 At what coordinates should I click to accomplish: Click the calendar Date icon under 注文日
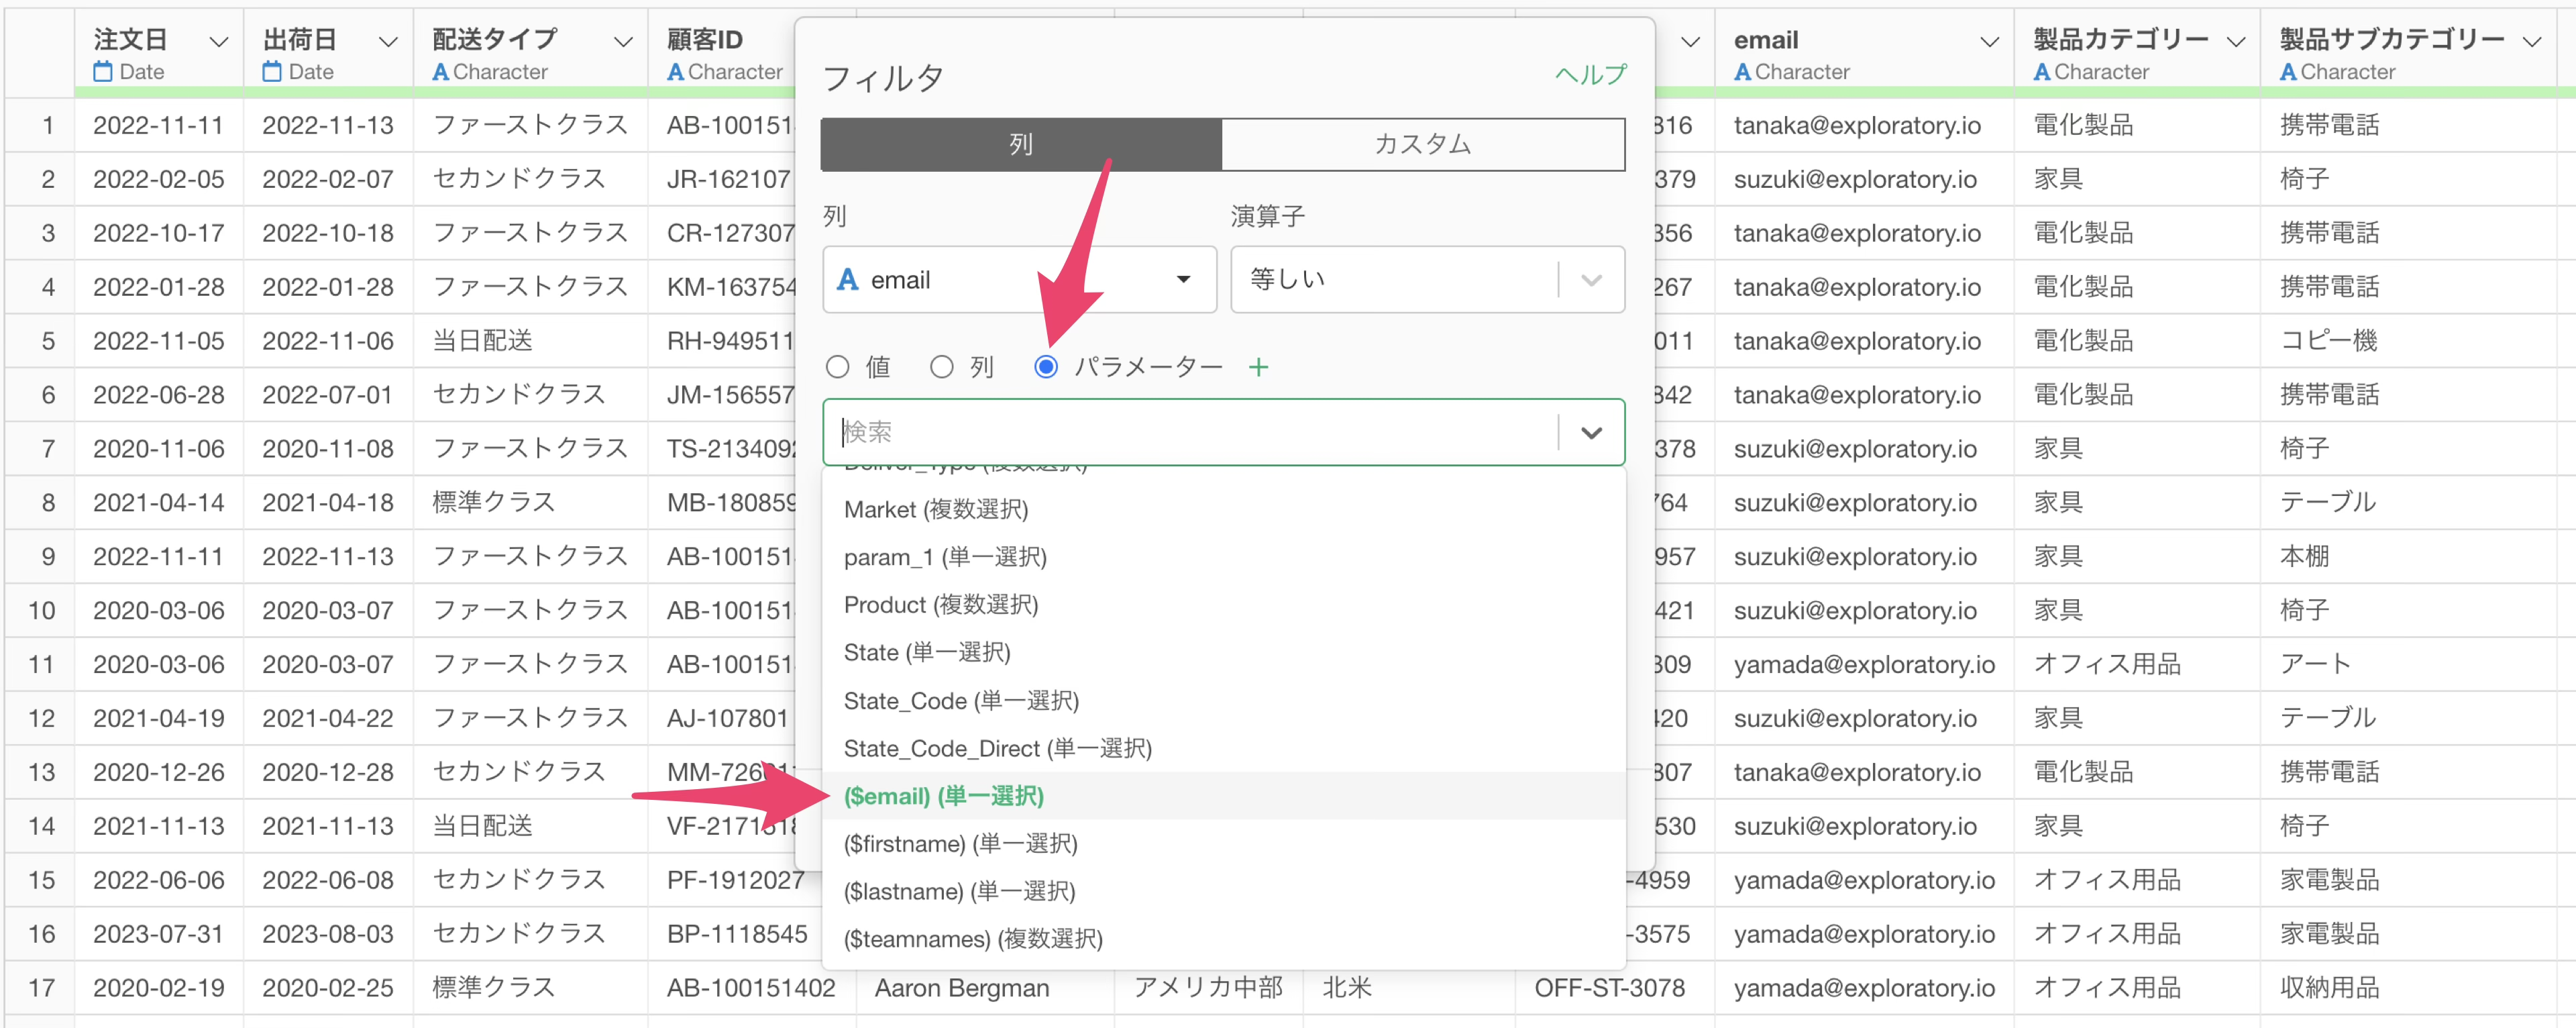[x=103, y=72]
